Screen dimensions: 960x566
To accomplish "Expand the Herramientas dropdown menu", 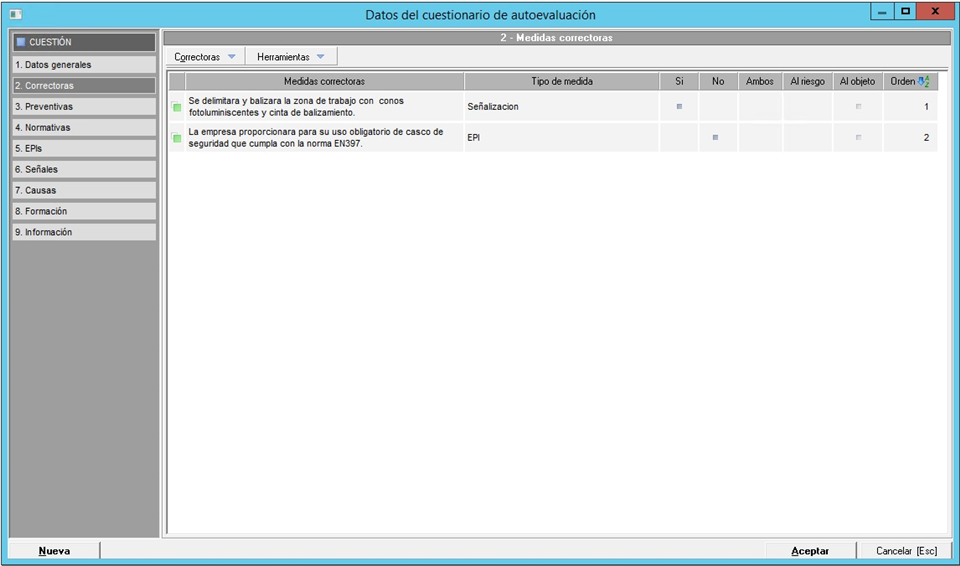I will point(291,57).
